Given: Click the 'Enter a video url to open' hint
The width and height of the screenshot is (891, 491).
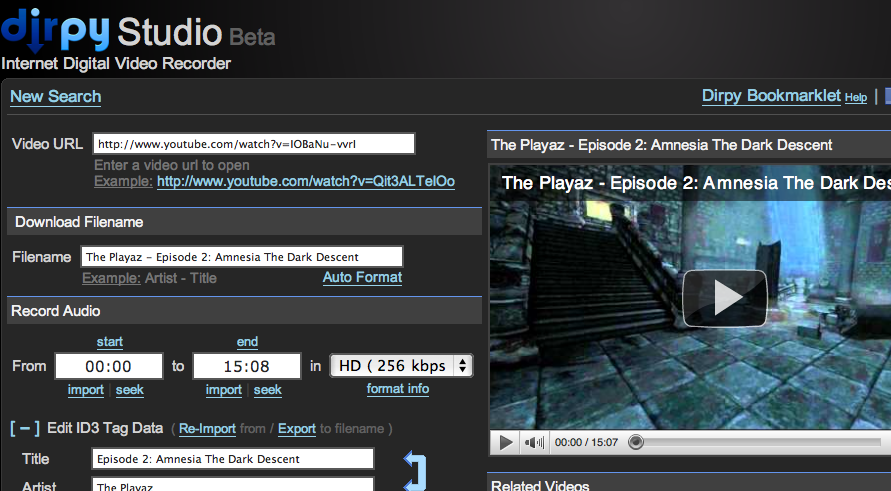Looking at the screenshot, I should [172, 165].
